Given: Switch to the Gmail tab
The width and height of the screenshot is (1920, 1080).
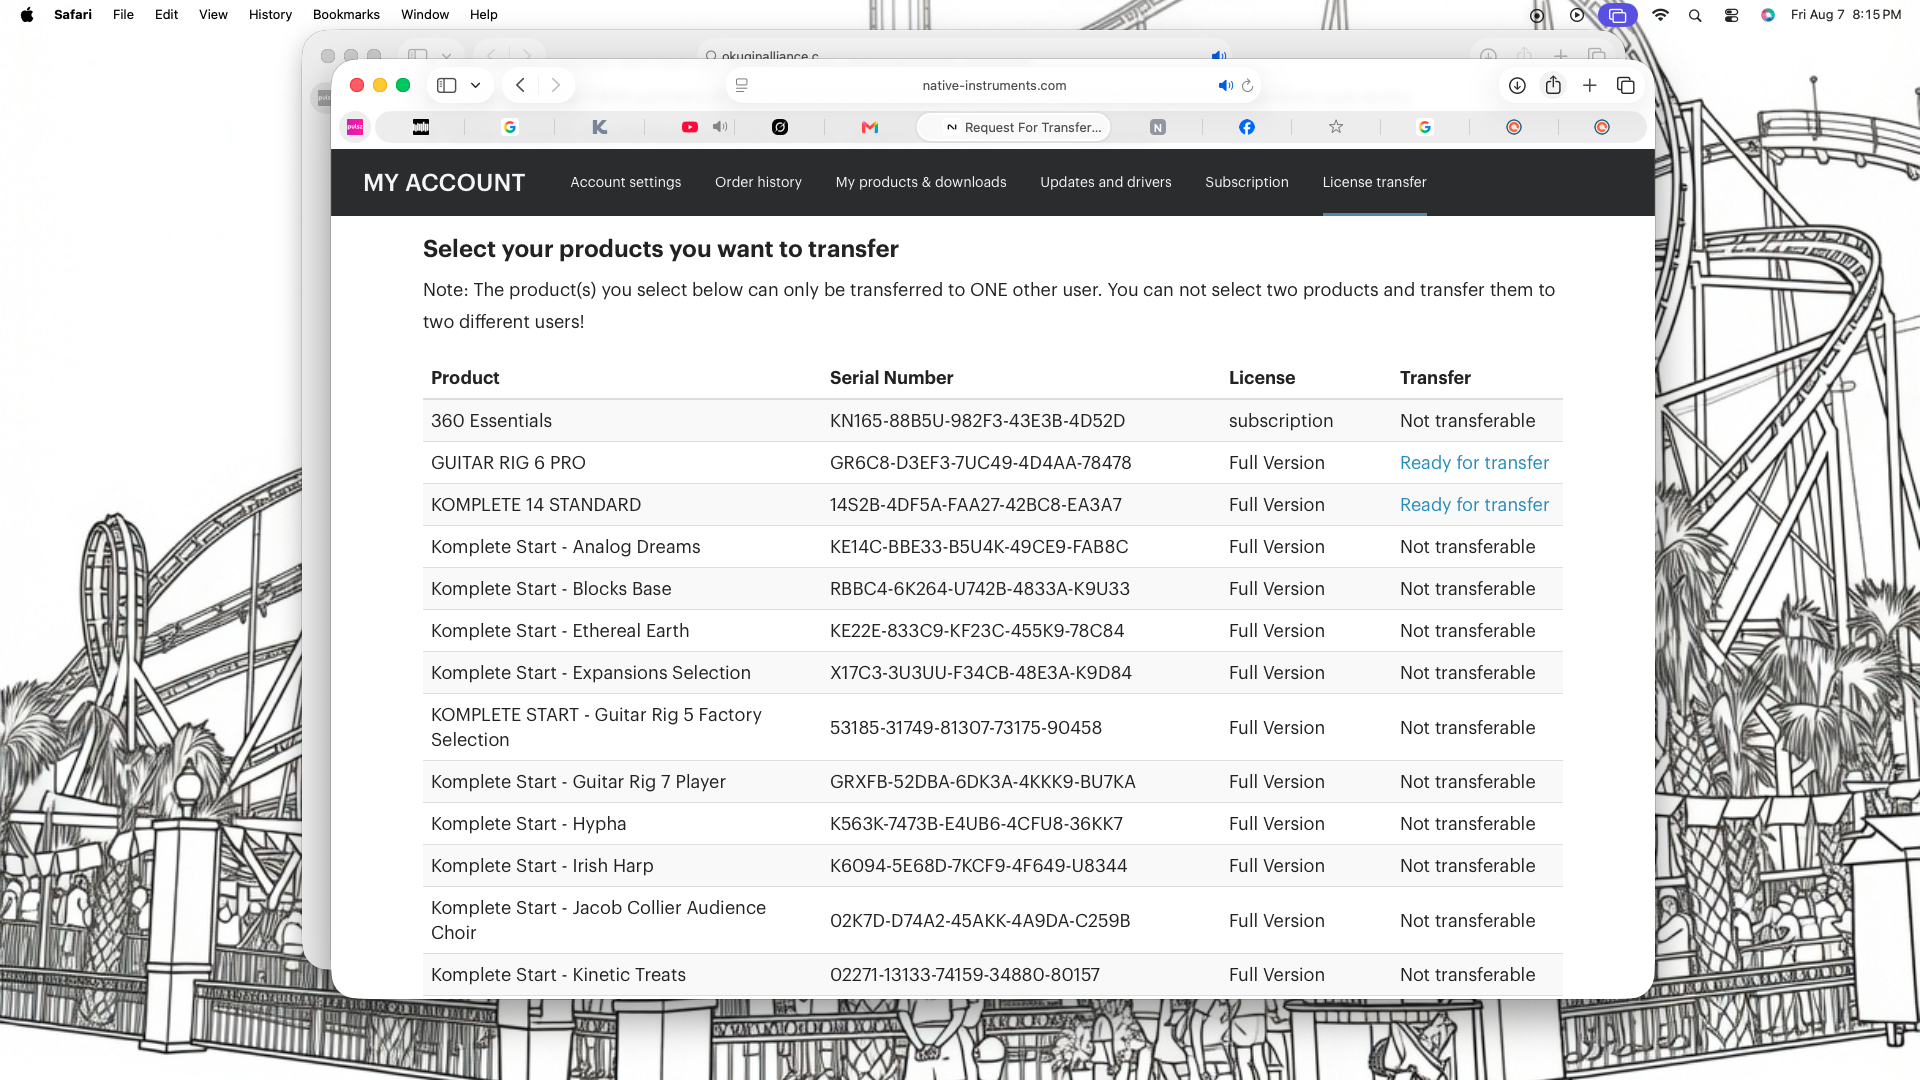Looking at the screenshot, I should coord(870,127).
